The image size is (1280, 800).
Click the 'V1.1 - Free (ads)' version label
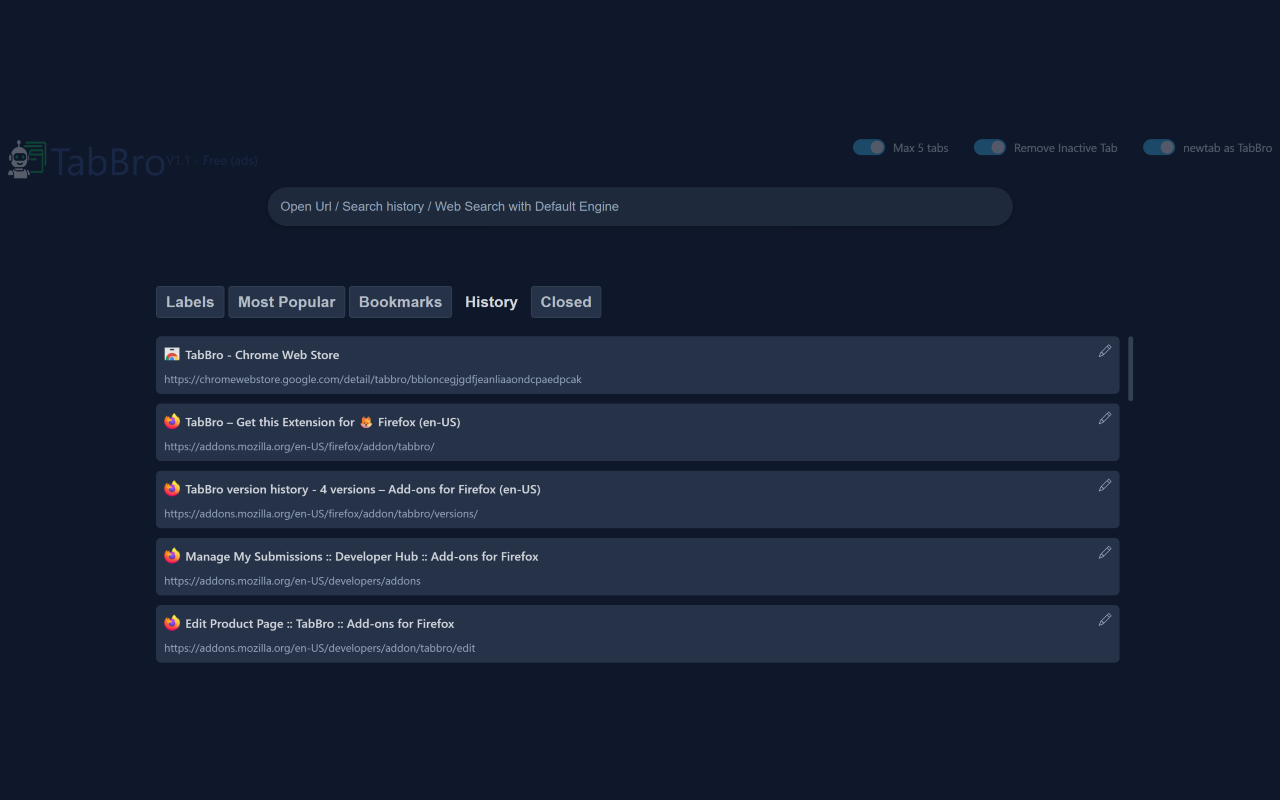point(212,161)
